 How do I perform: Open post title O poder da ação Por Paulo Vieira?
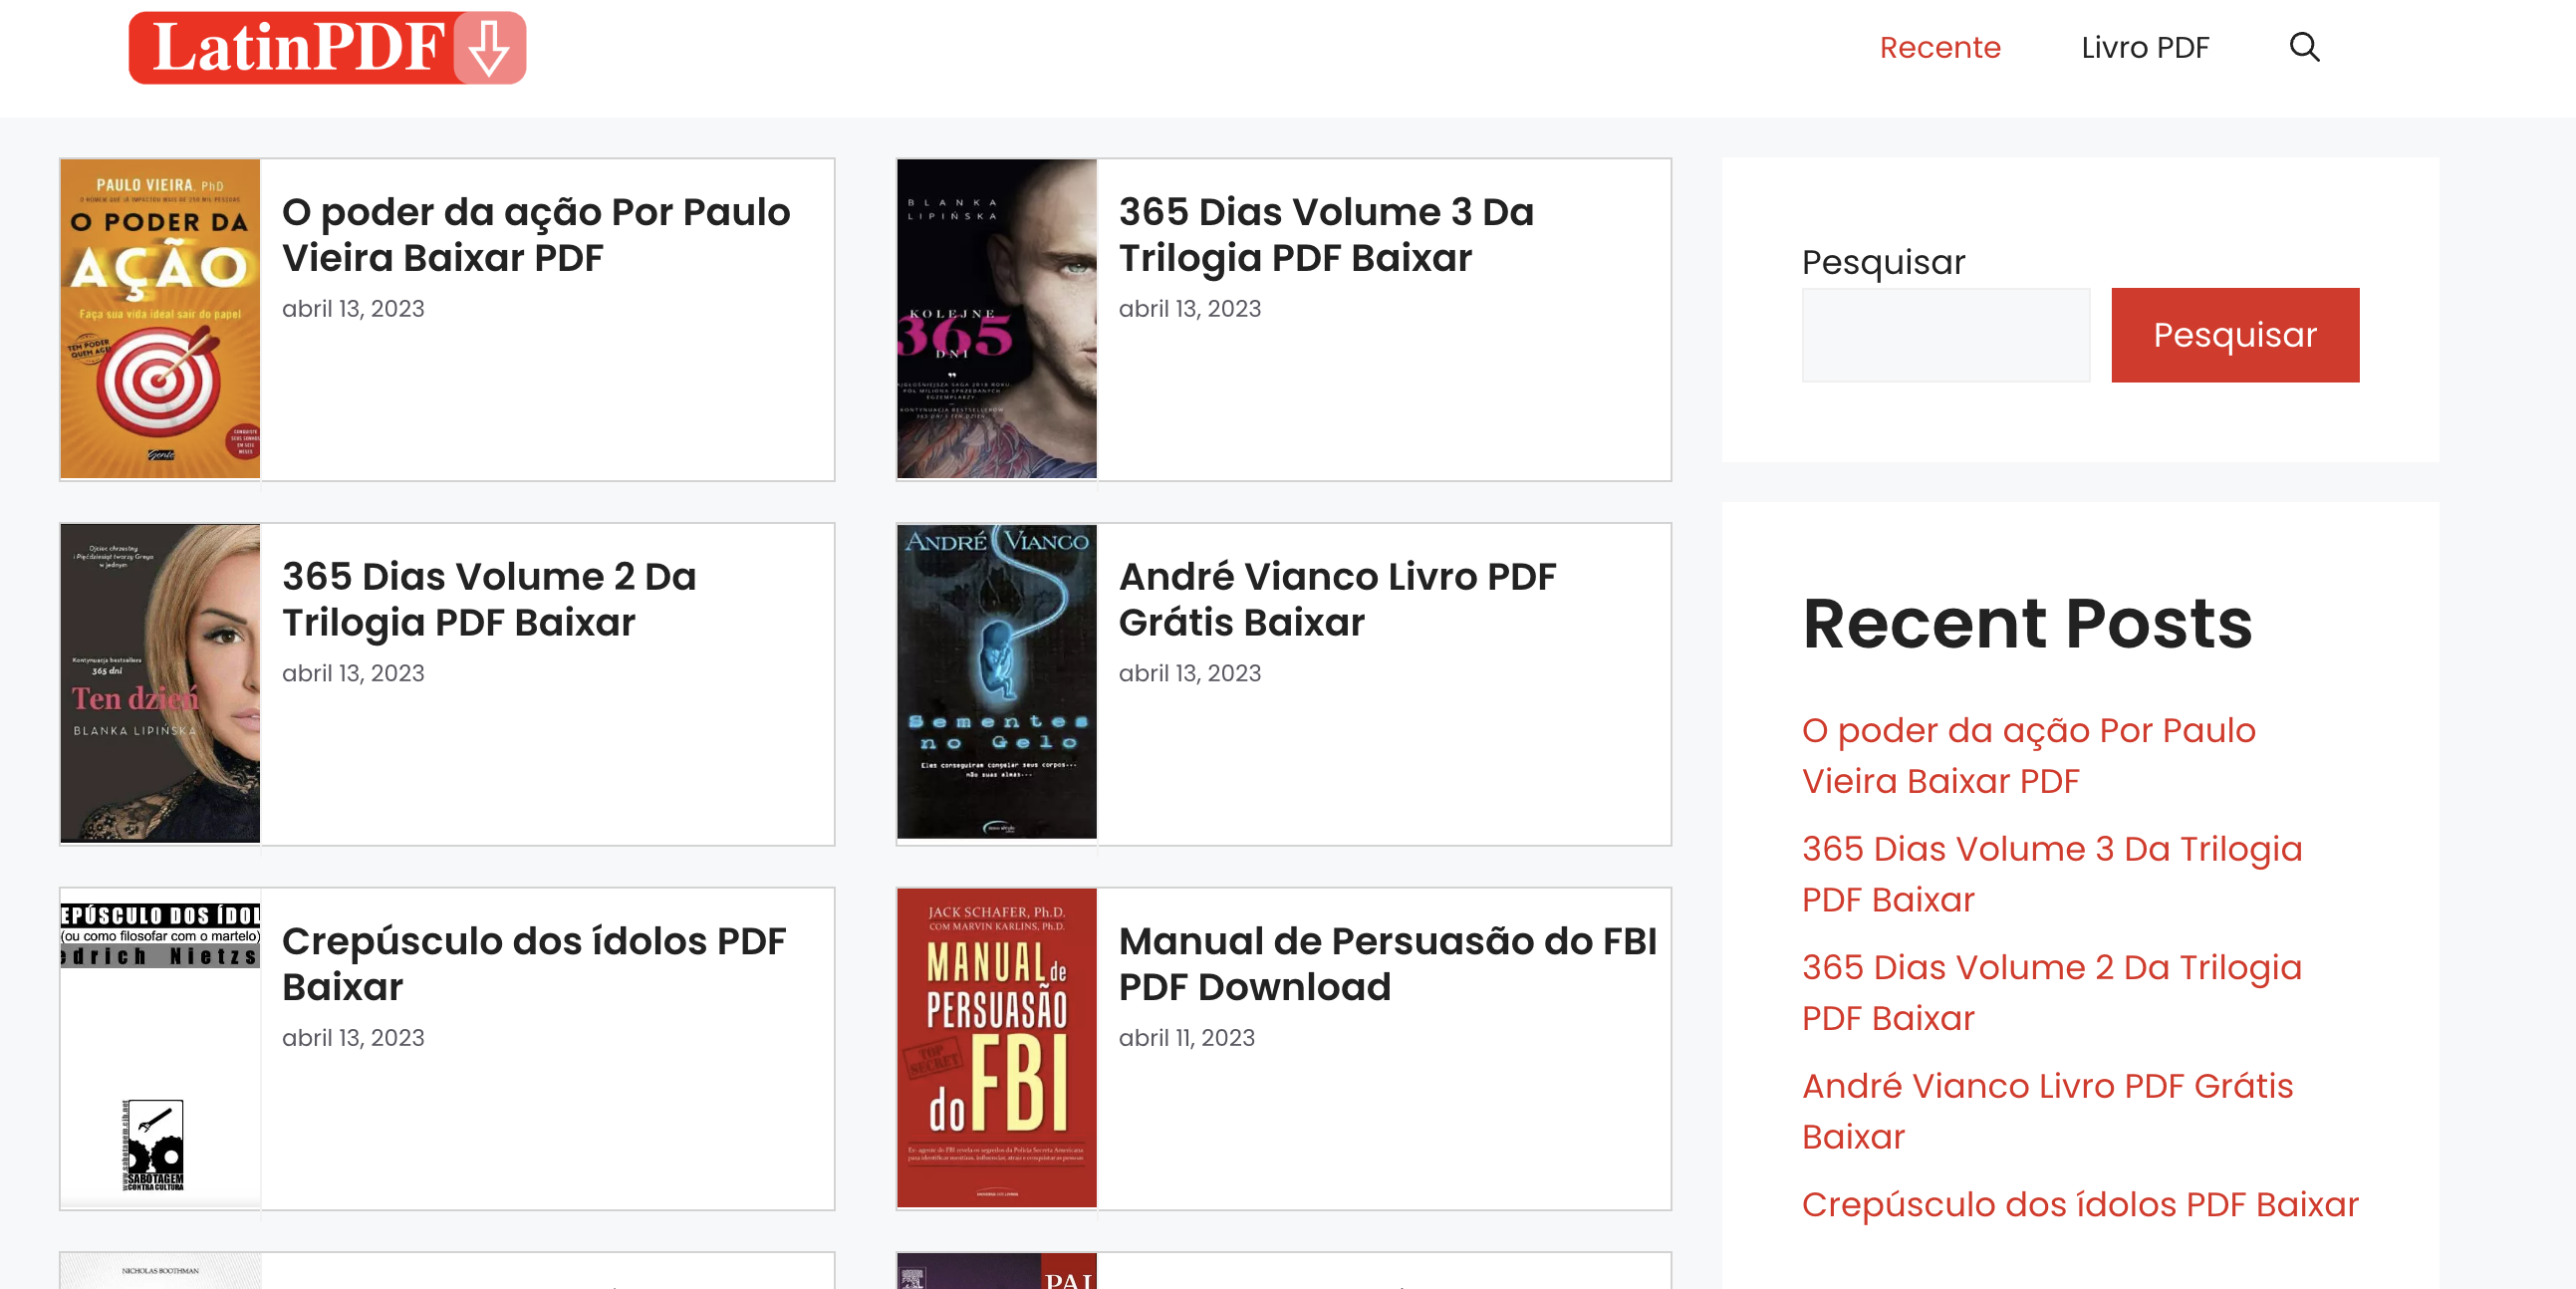tap(535, 235)
